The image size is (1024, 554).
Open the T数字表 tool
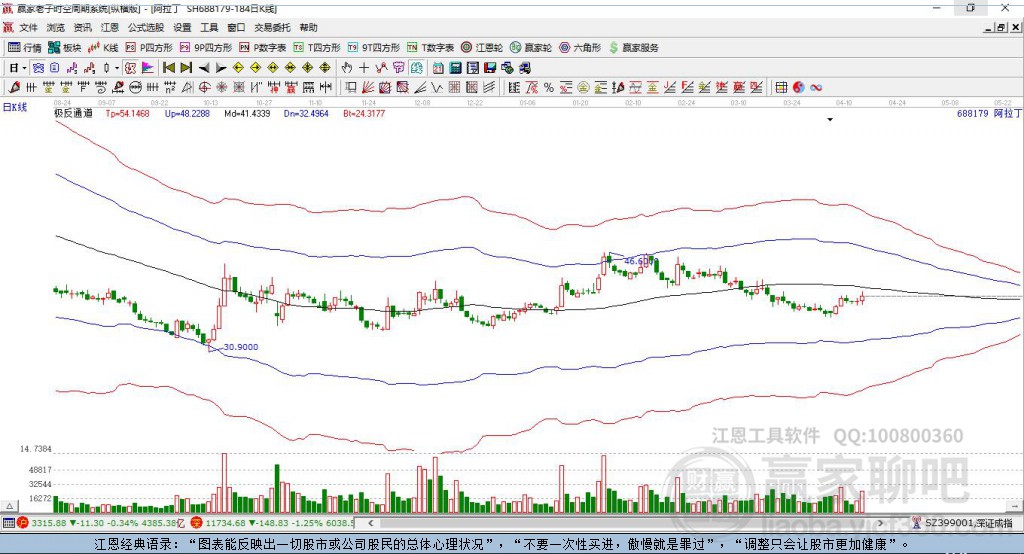click(x=430, y=48)
